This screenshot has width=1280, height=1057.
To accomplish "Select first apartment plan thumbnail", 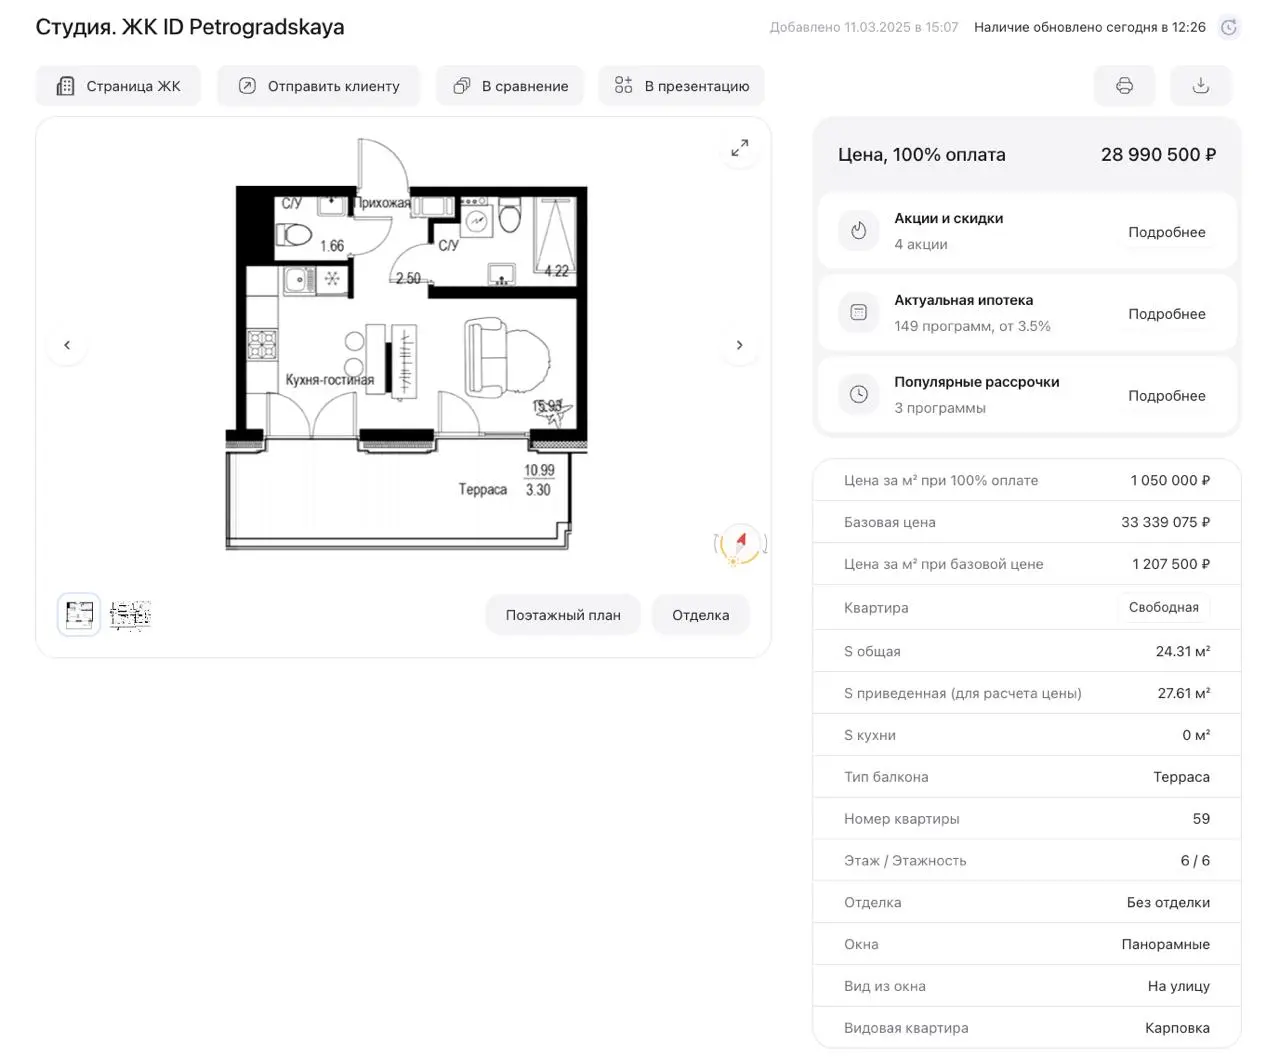I will tap(79, 615).
